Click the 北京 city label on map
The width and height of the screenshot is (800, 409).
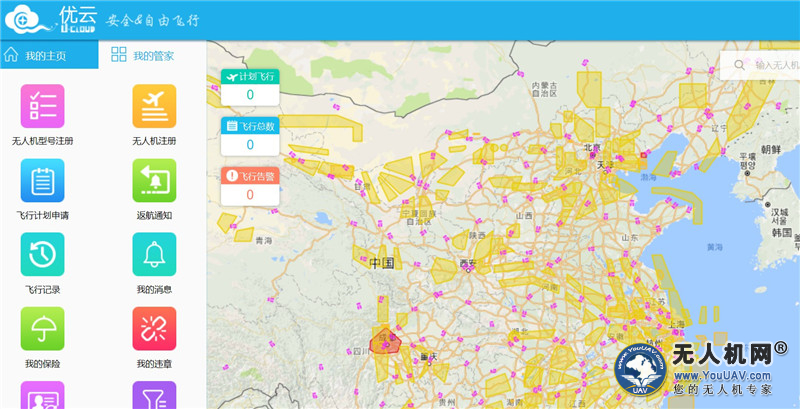click(x=592, y=148)
